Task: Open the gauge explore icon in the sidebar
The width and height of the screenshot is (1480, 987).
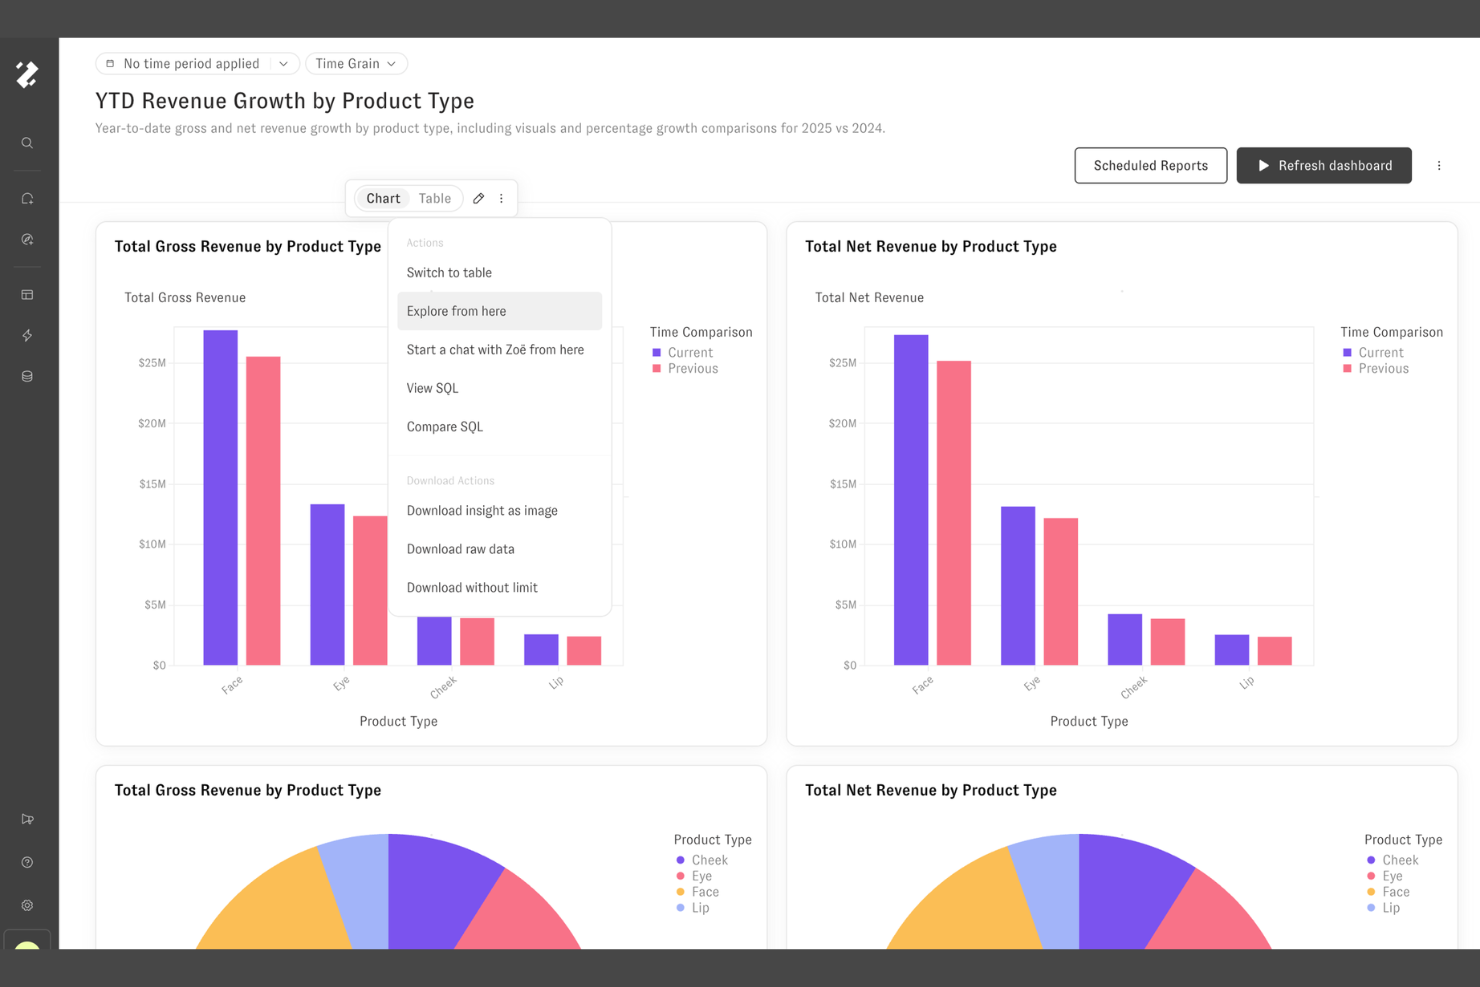Action: [27, 240]
